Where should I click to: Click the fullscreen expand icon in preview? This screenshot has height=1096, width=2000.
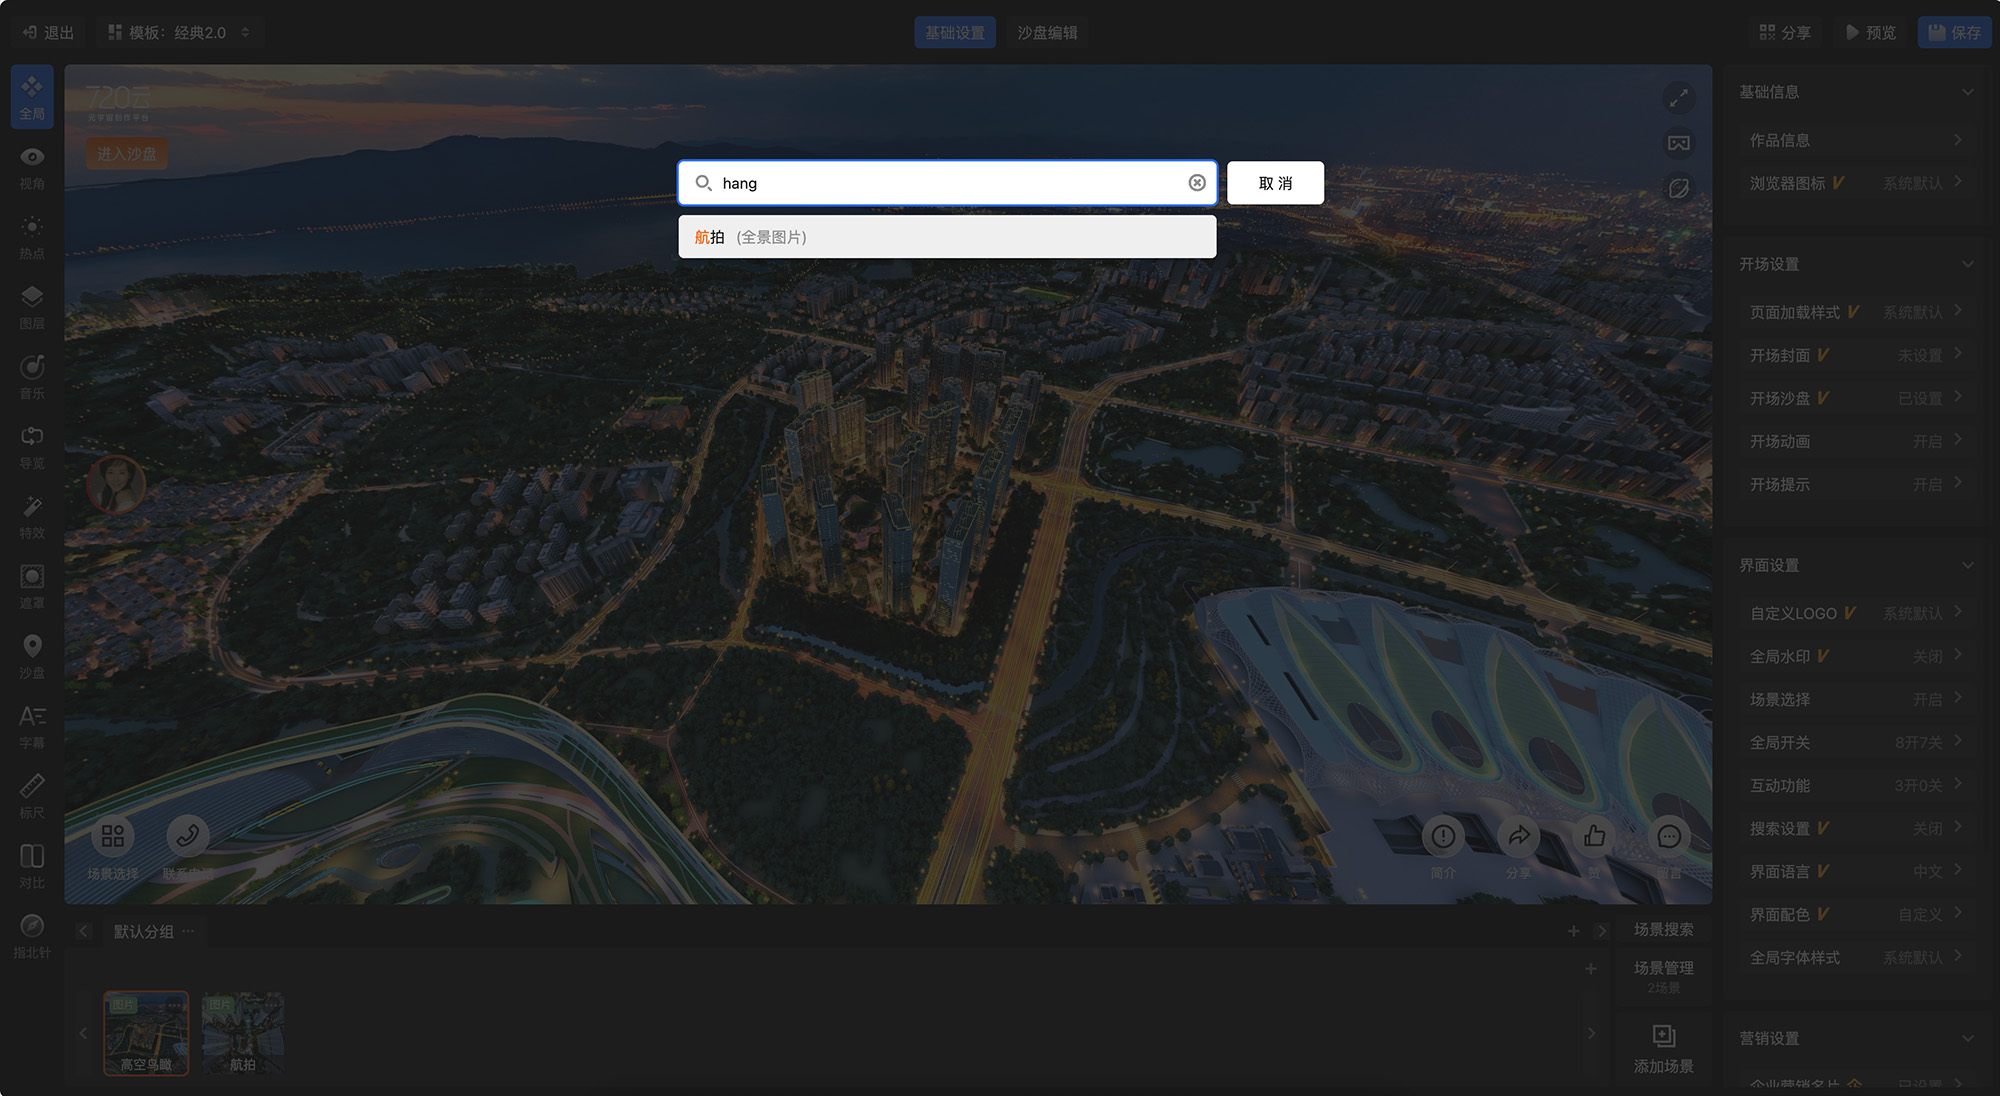pyautogui.click(x=1678, y=98)
